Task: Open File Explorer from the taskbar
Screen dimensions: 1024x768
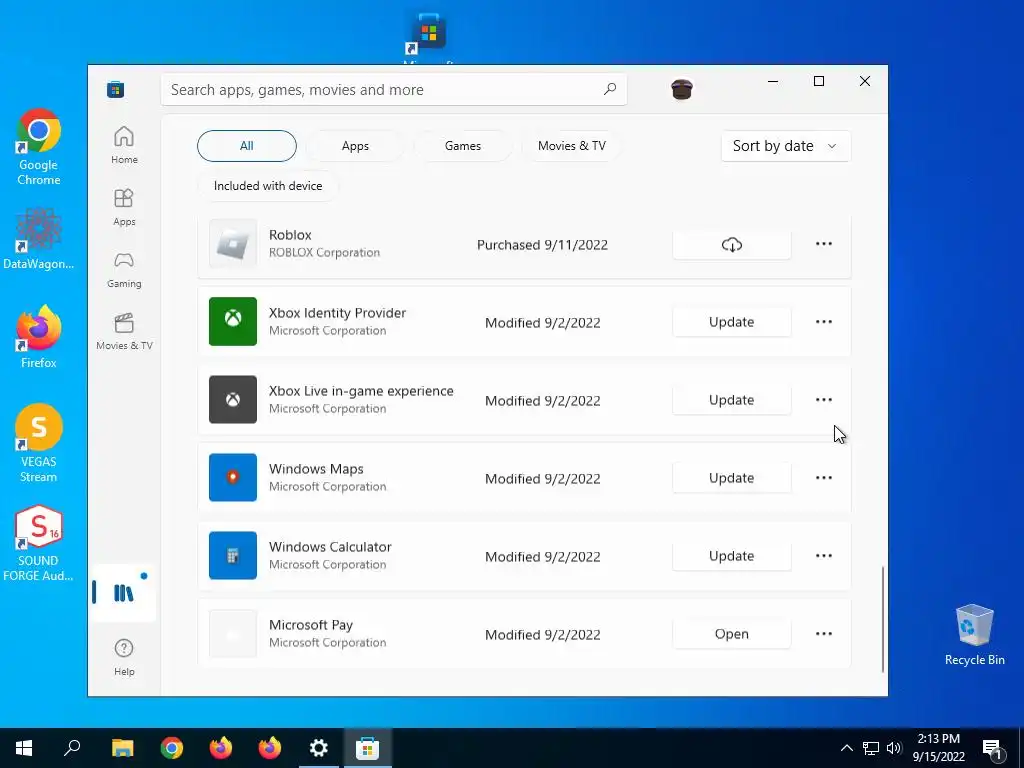Action: pyautogui.click(x=122, y=748)
